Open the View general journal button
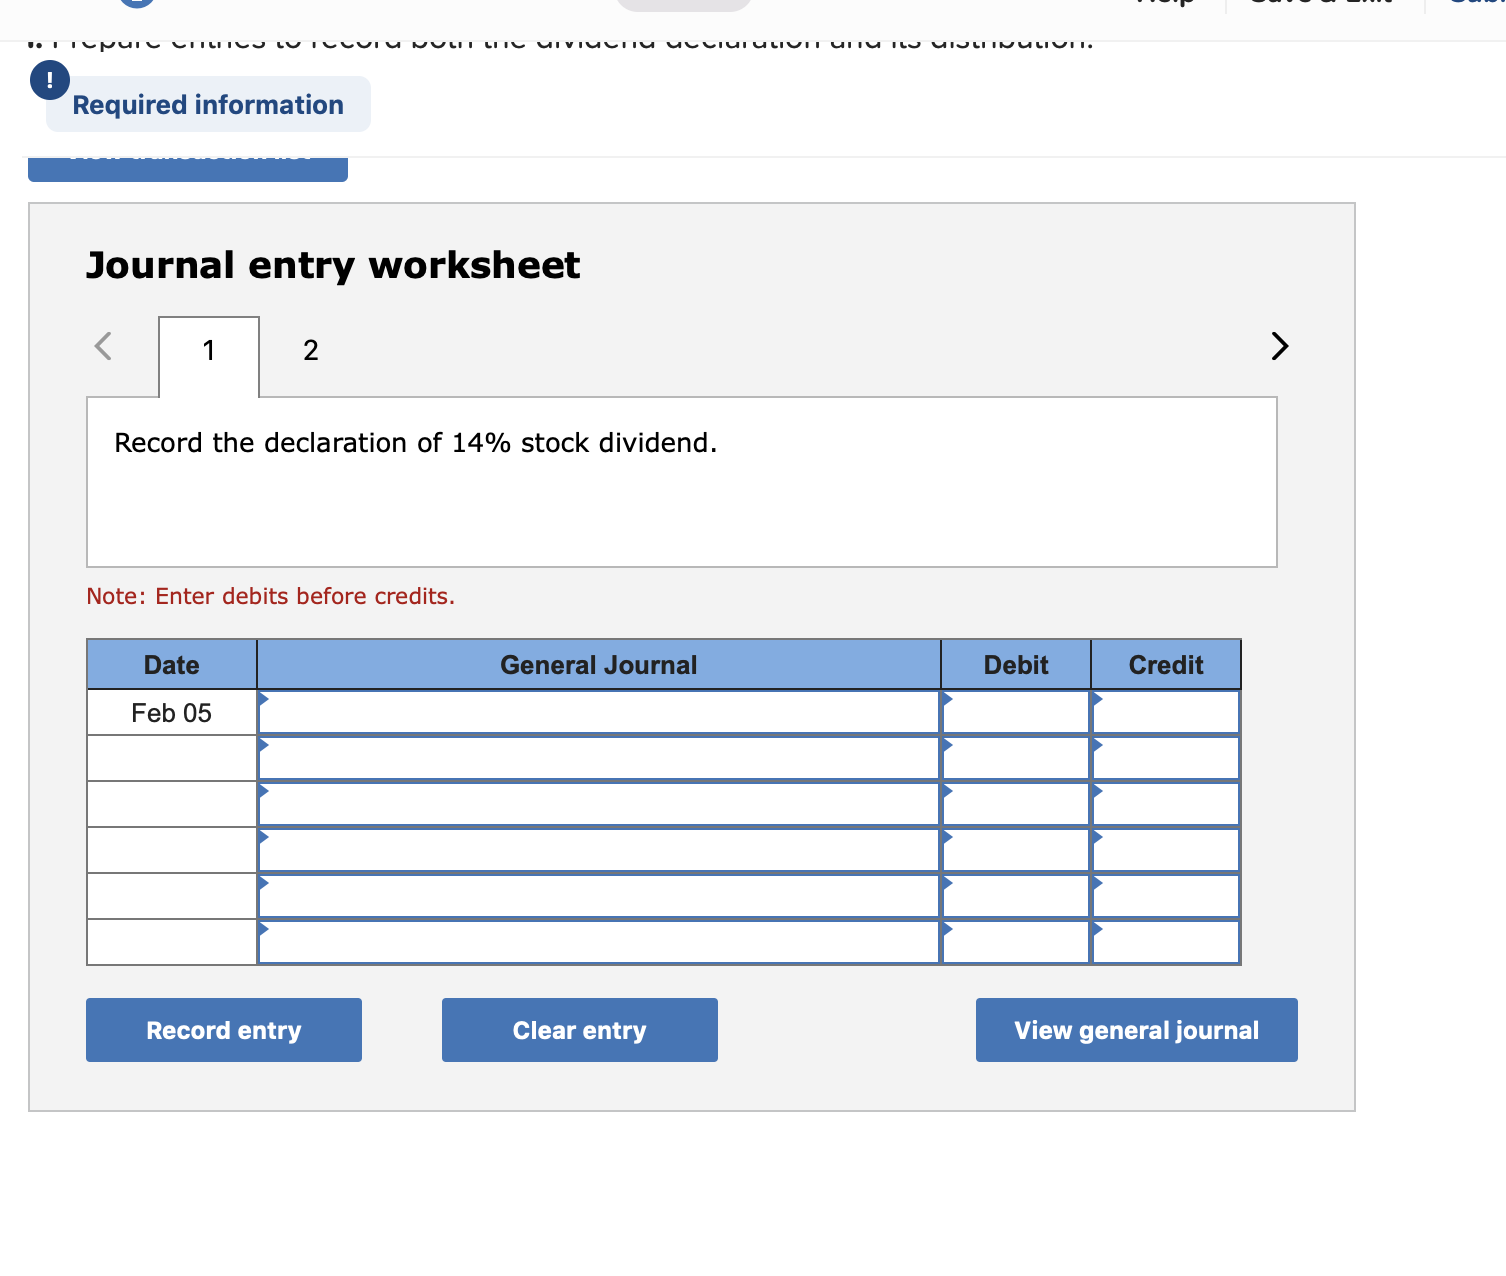This screenshot has height=1276, width=1506. [x=1136, y=1030]
